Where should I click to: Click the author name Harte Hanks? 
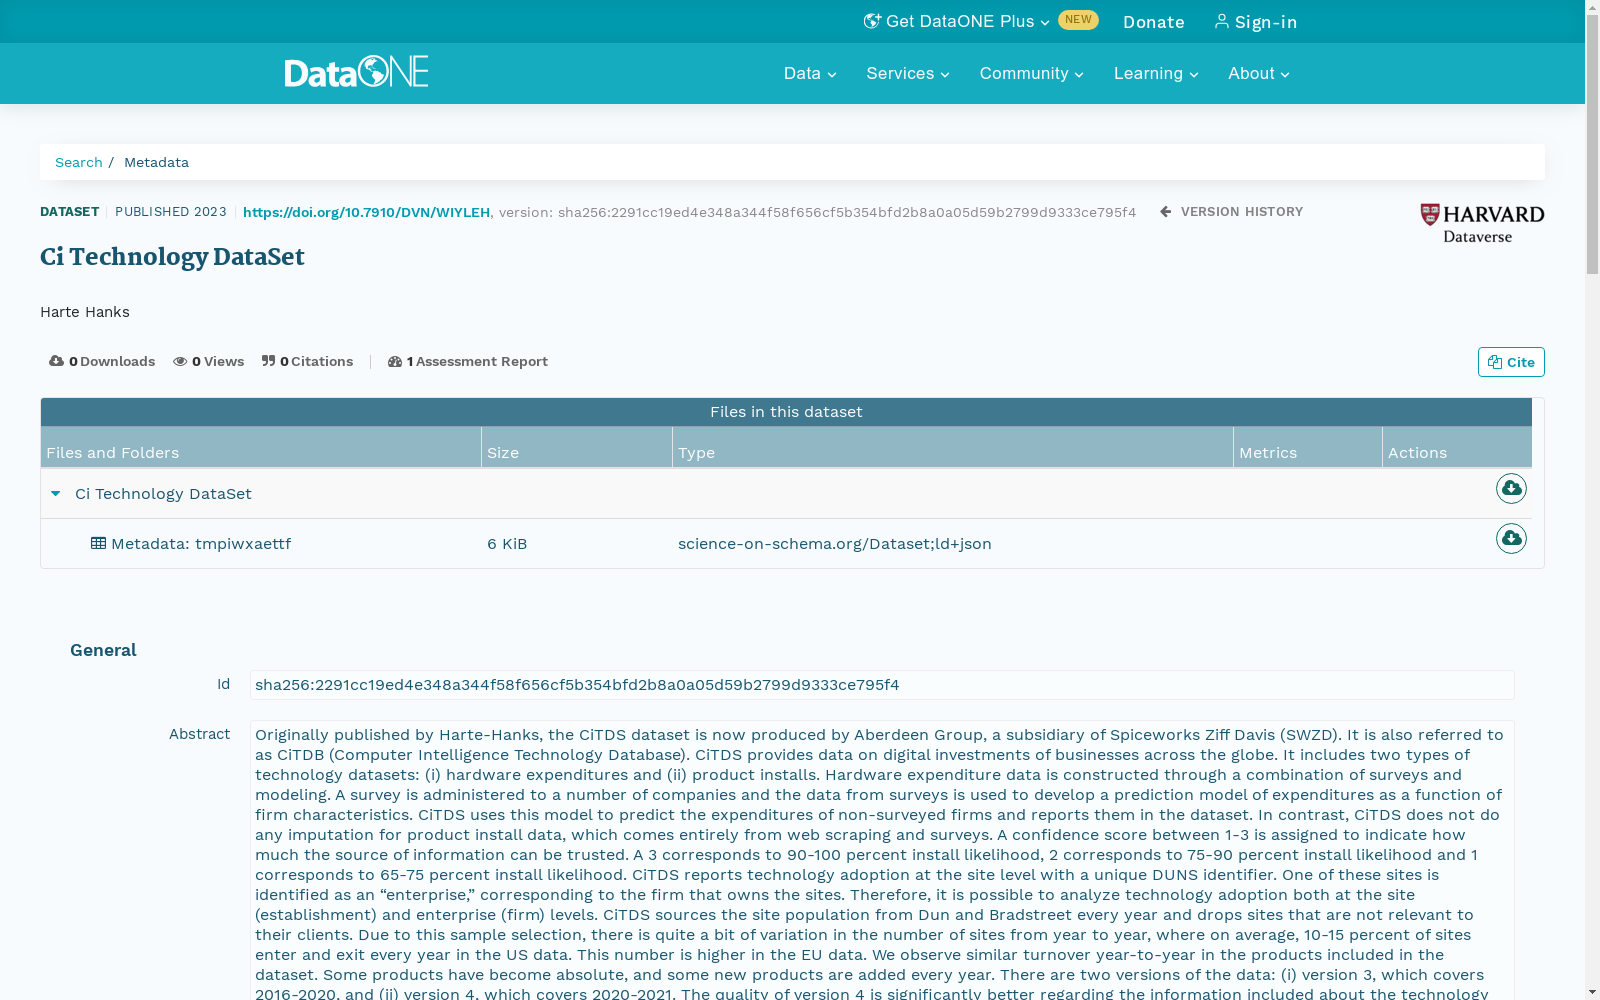[x=85, y=312]
